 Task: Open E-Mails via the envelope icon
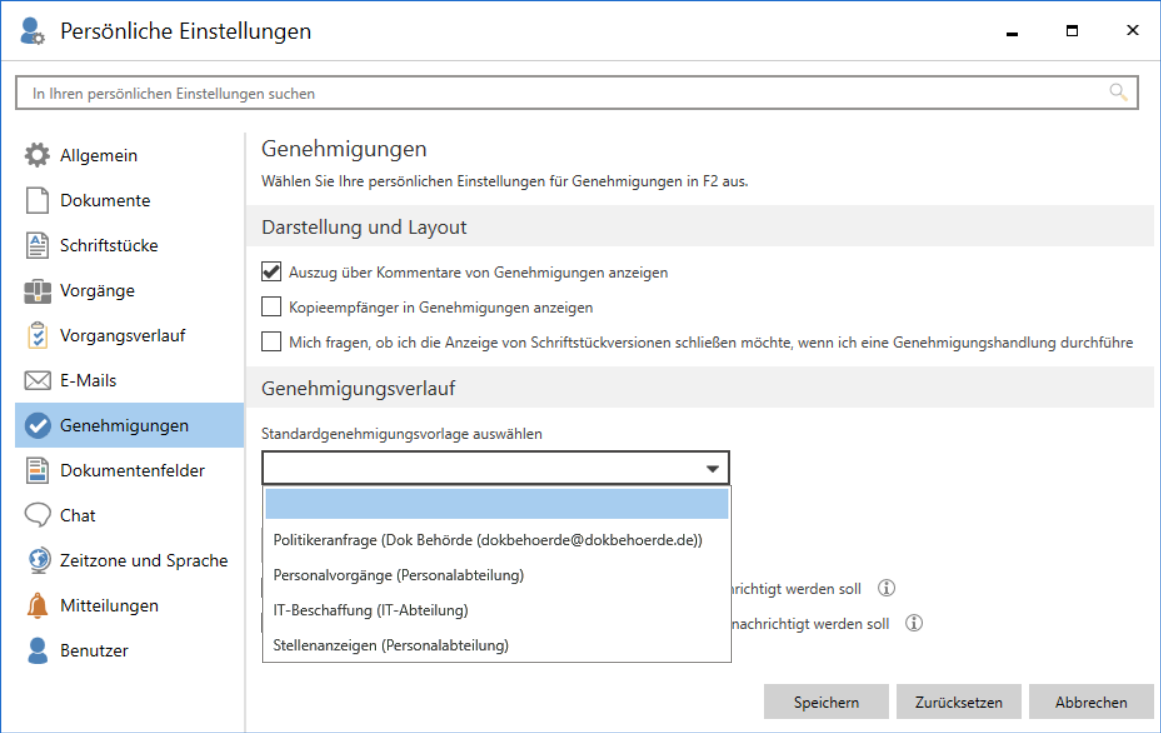tap(37, 381)
